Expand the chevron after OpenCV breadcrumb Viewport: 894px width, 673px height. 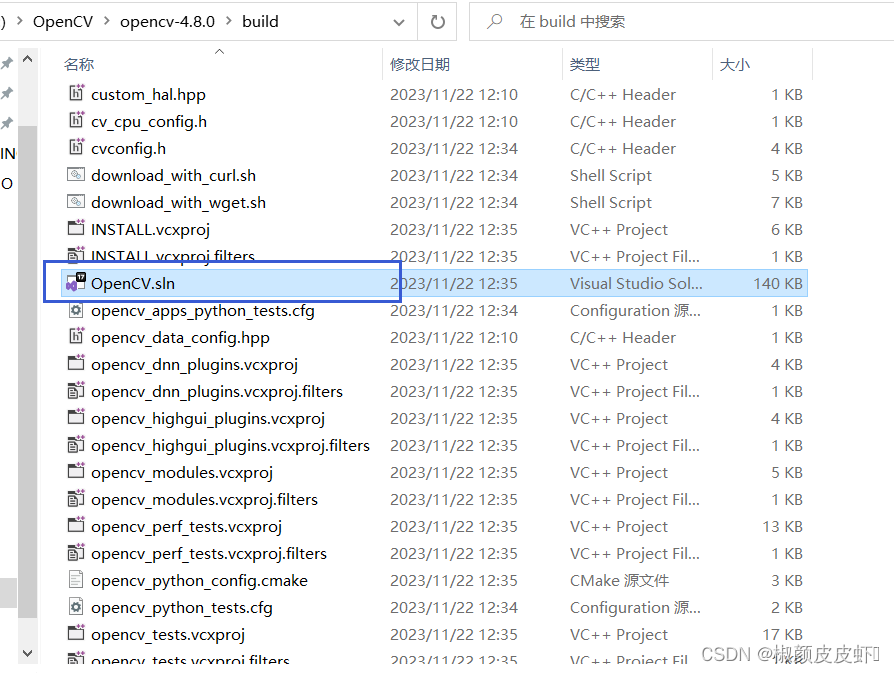107,21
